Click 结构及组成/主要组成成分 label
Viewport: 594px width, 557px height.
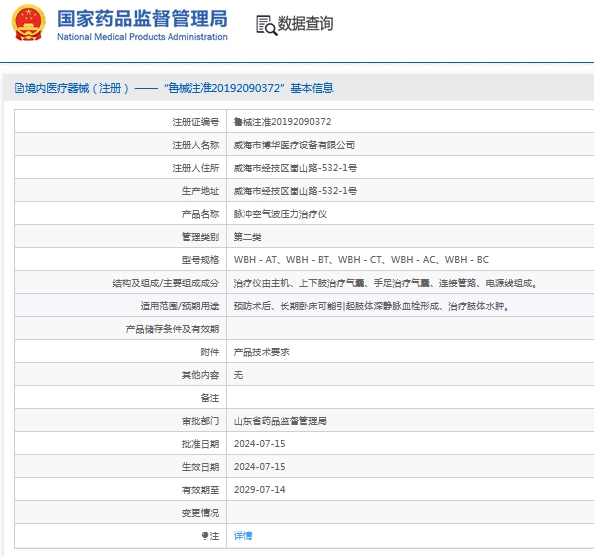coord(166,283)
